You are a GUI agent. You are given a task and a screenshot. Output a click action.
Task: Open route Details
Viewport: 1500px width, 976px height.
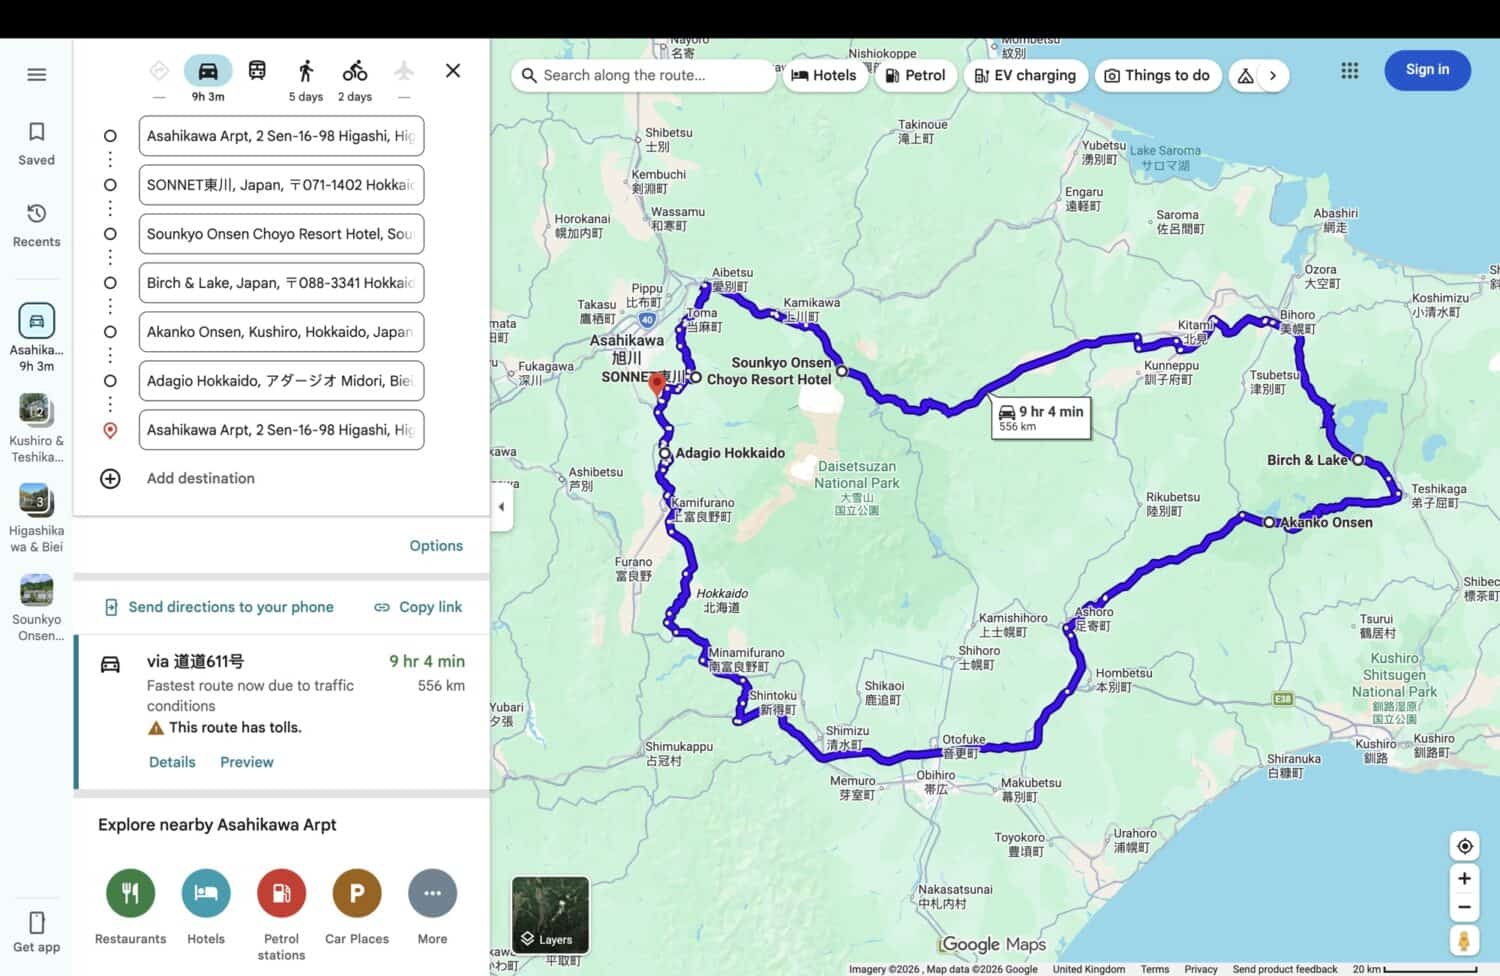(172, 762)
